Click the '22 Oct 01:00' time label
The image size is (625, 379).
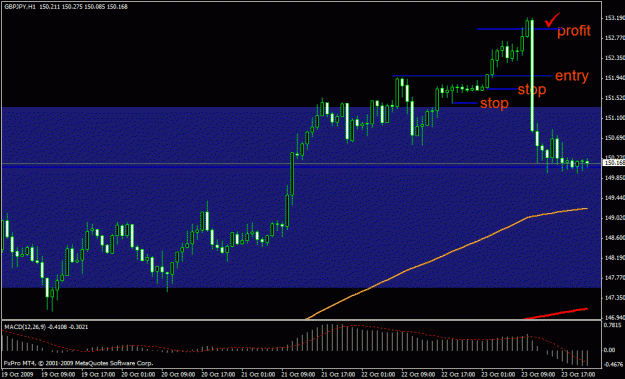378,375
